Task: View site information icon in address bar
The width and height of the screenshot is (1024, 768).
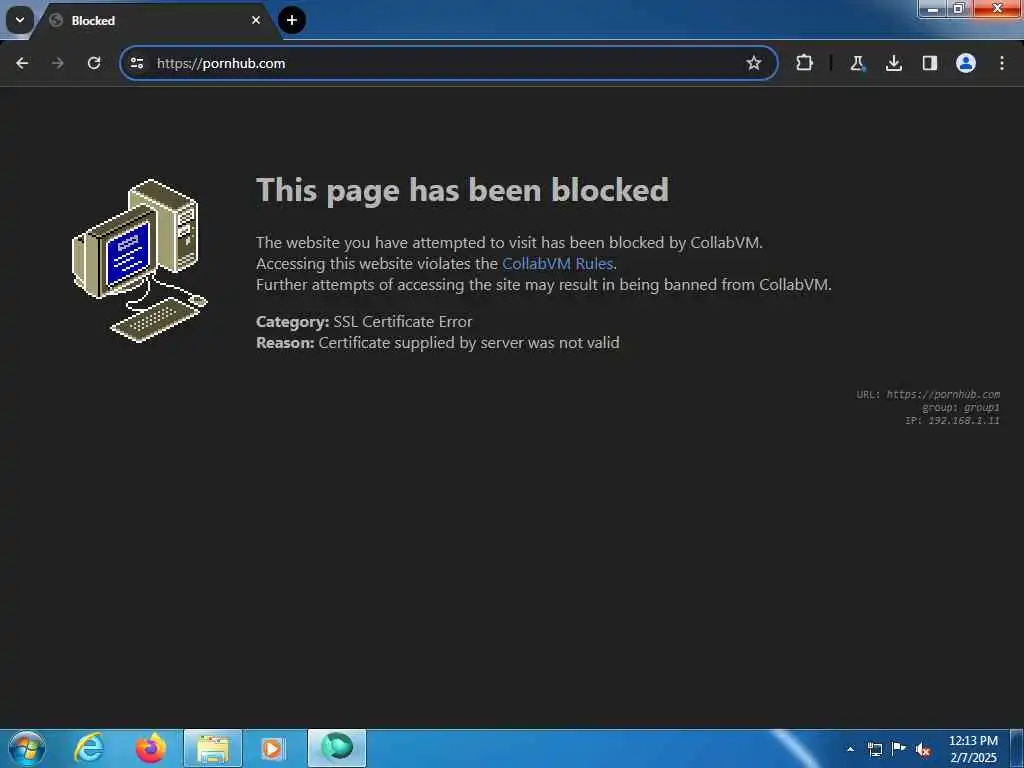Action: (137, 63)
